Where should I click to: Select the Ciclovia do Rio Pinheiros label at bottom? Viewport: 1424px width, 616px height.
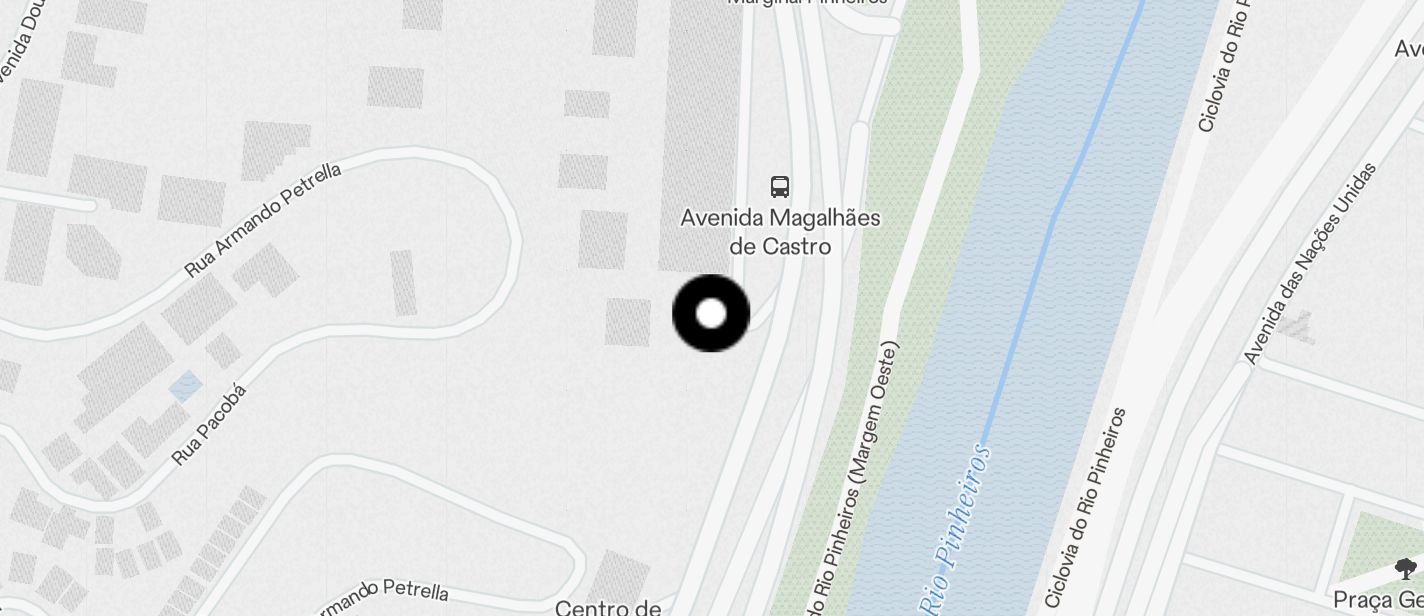1085,508
